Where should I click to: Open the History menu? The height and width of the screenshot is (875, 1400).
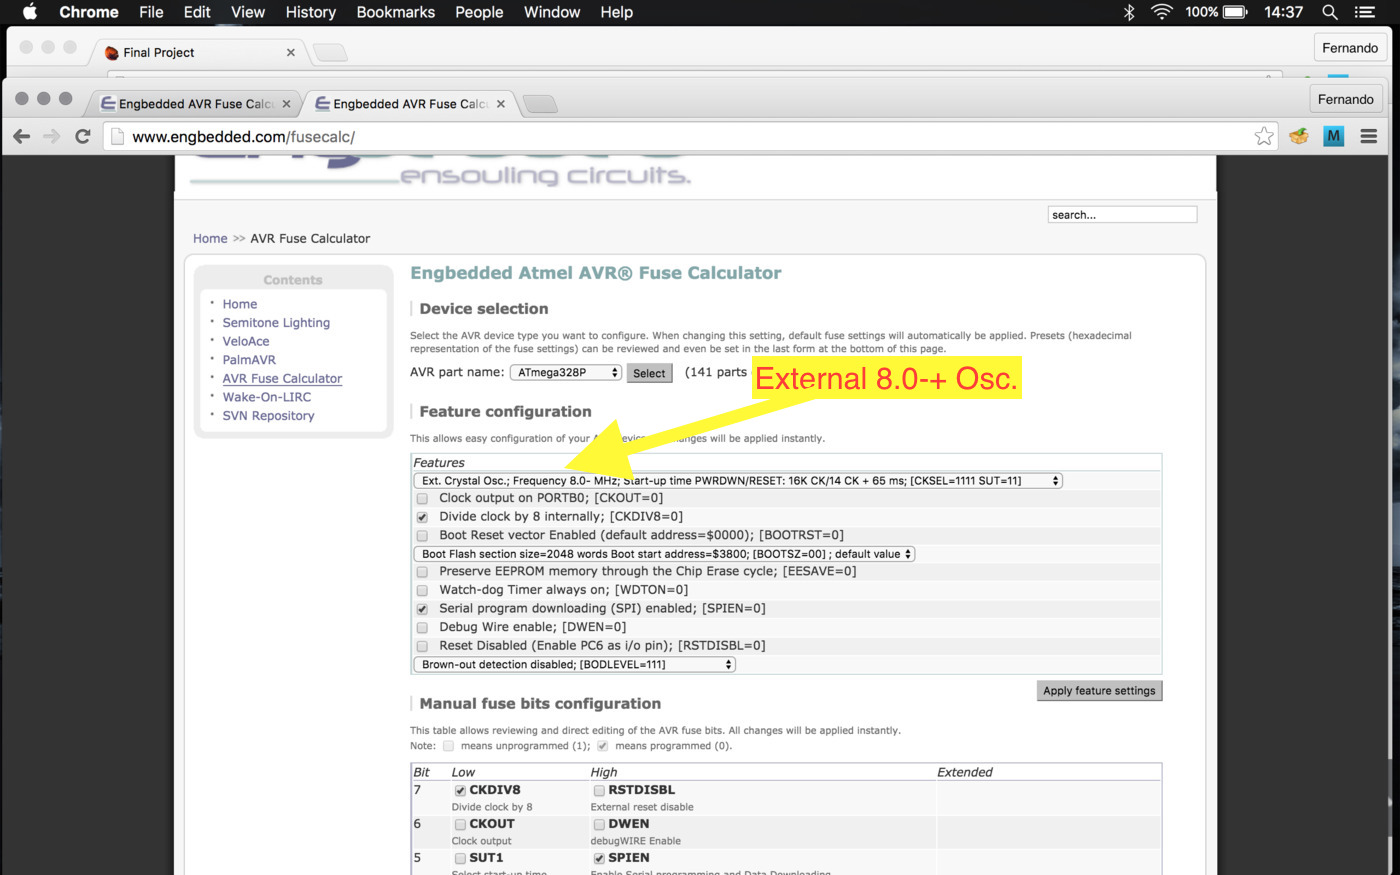tap(310, 12)
